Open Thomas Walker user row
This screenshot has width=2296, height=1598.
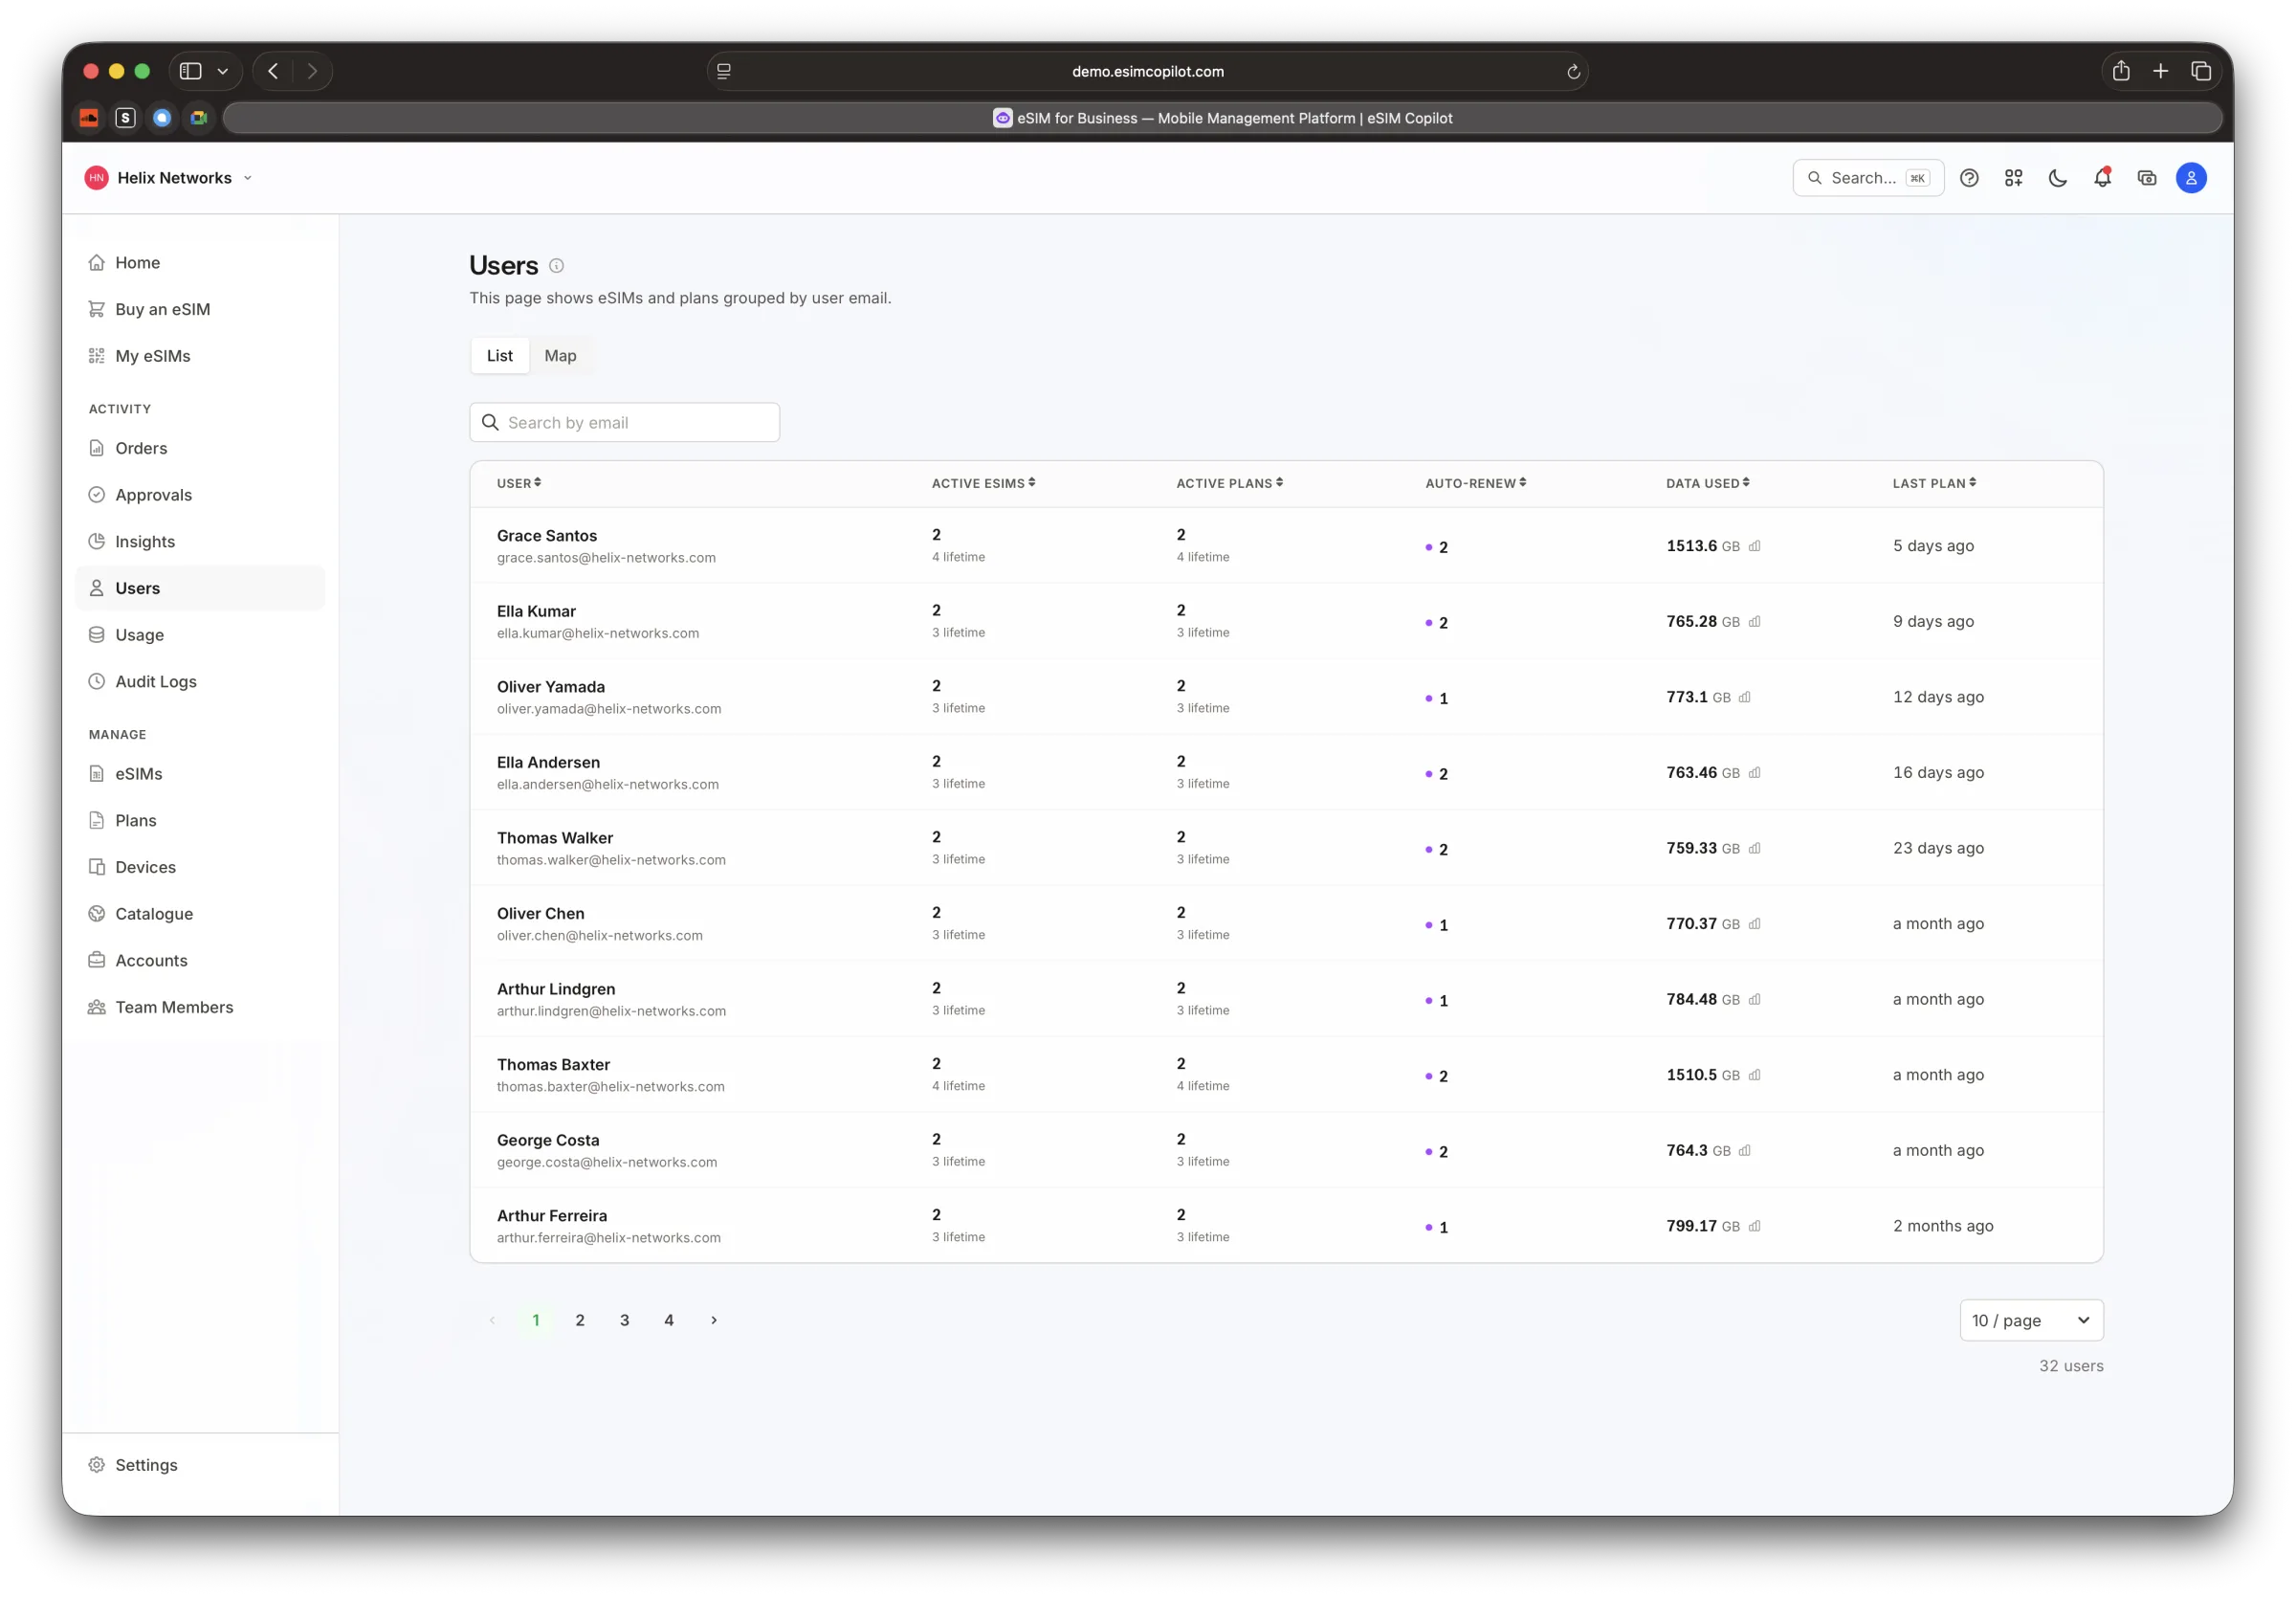1286,848
